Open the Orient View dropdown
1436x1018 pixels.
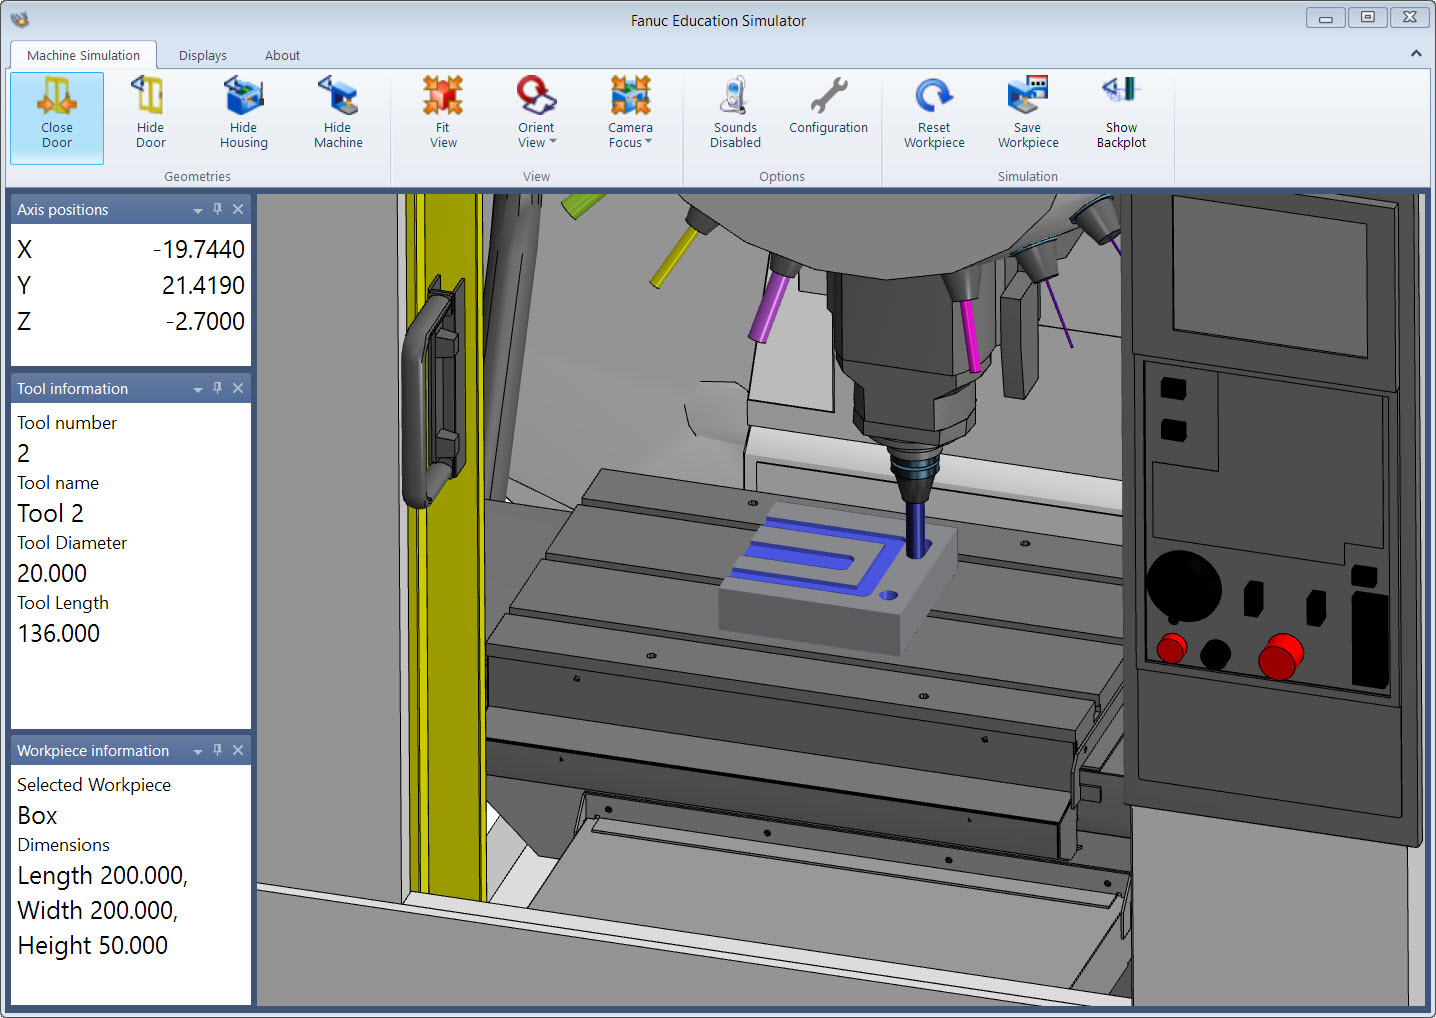(x=536, y=110)
